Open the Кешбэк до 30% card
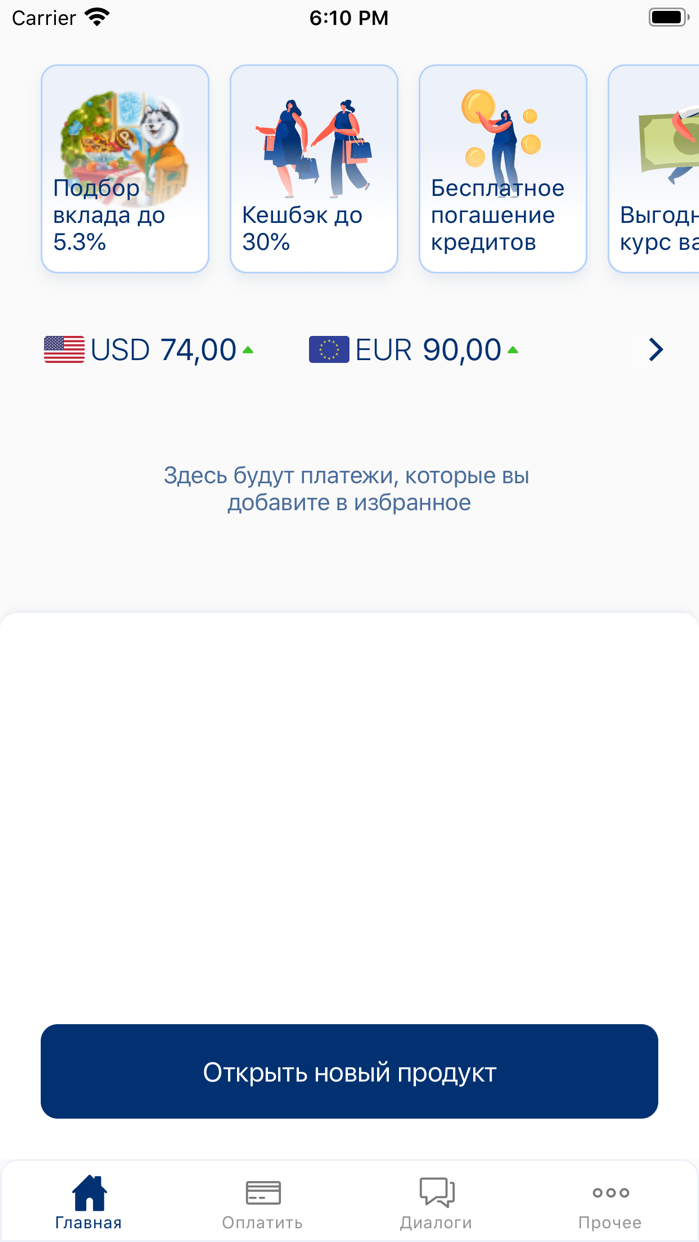 click(314, 169)
